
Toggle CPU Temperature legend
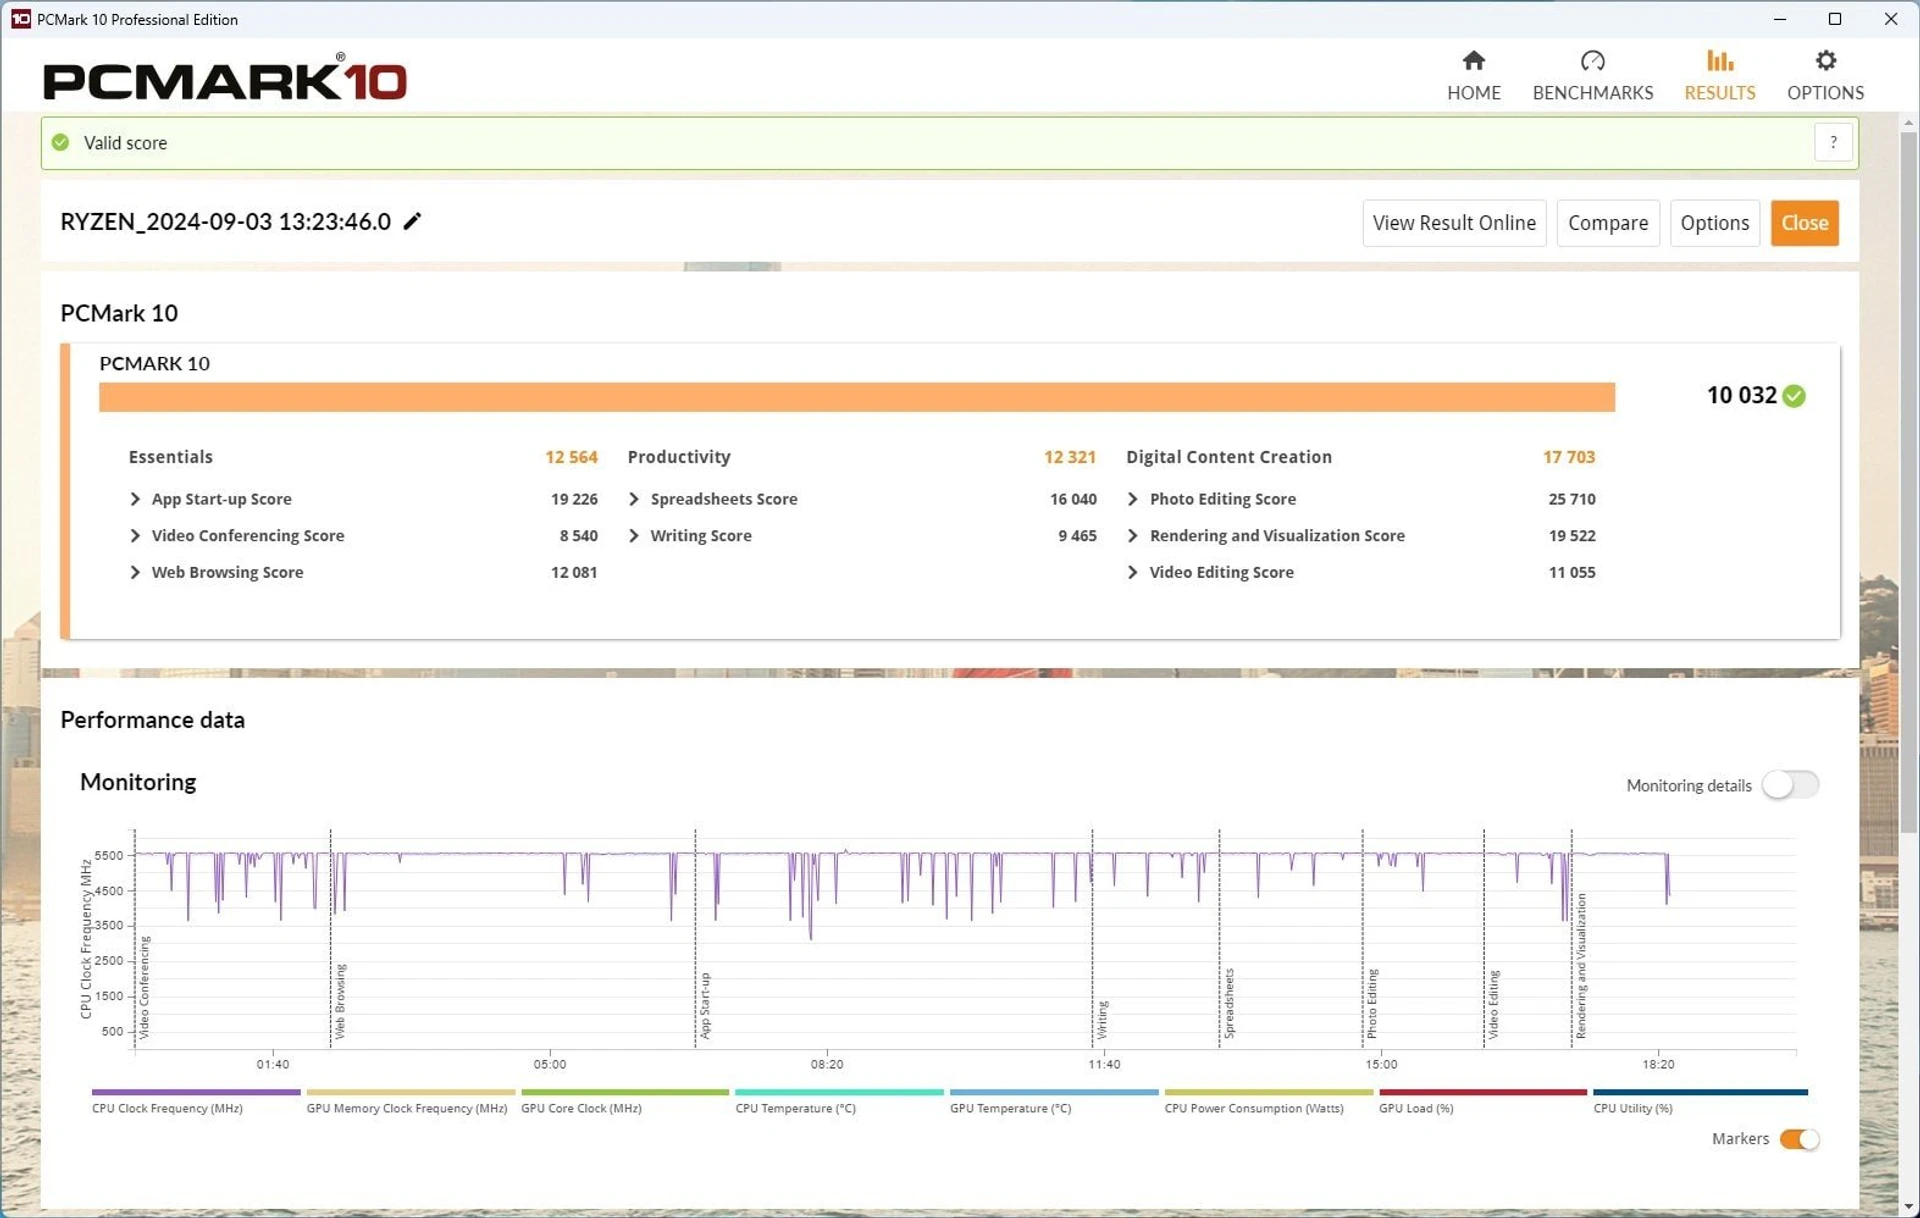pos(838,1100)
